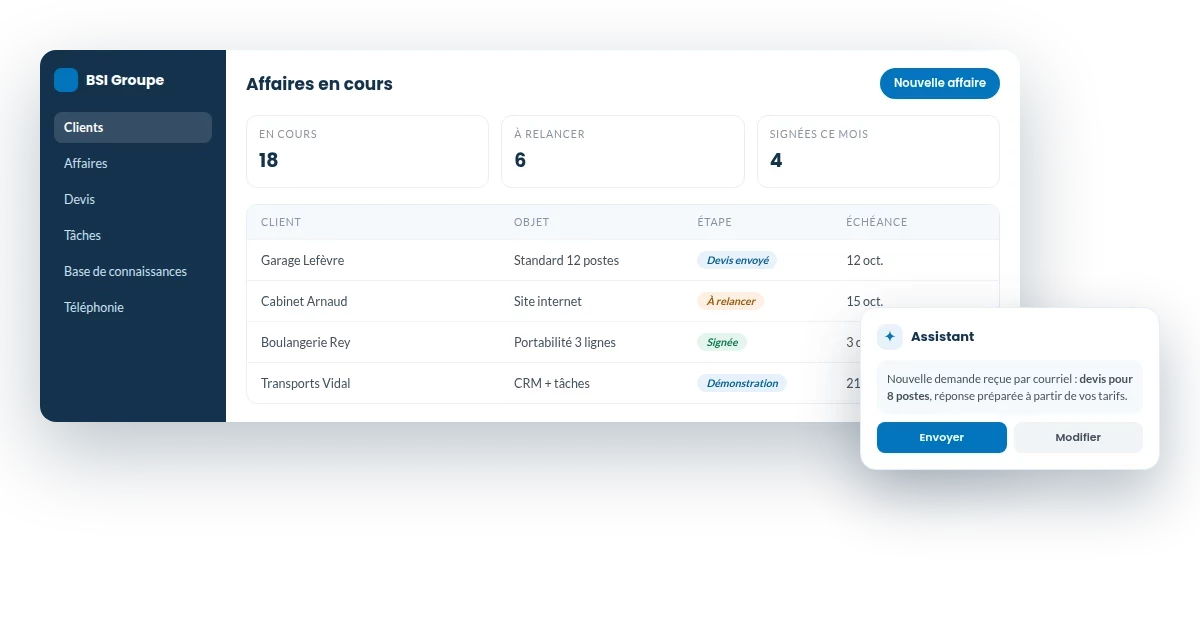Click the Étape column header
Viewport: 1200px width, 620px height.
point(714,222)
